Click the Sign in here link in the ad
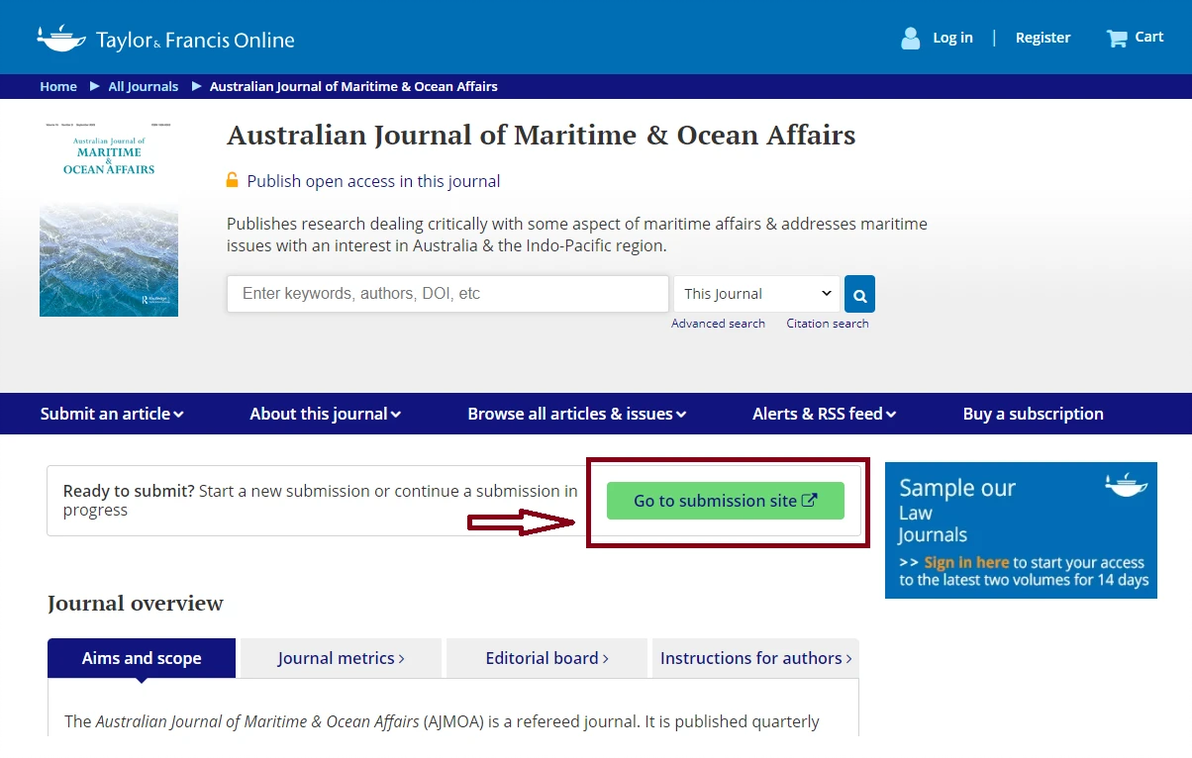1192x758 pixels. (966, 563)
